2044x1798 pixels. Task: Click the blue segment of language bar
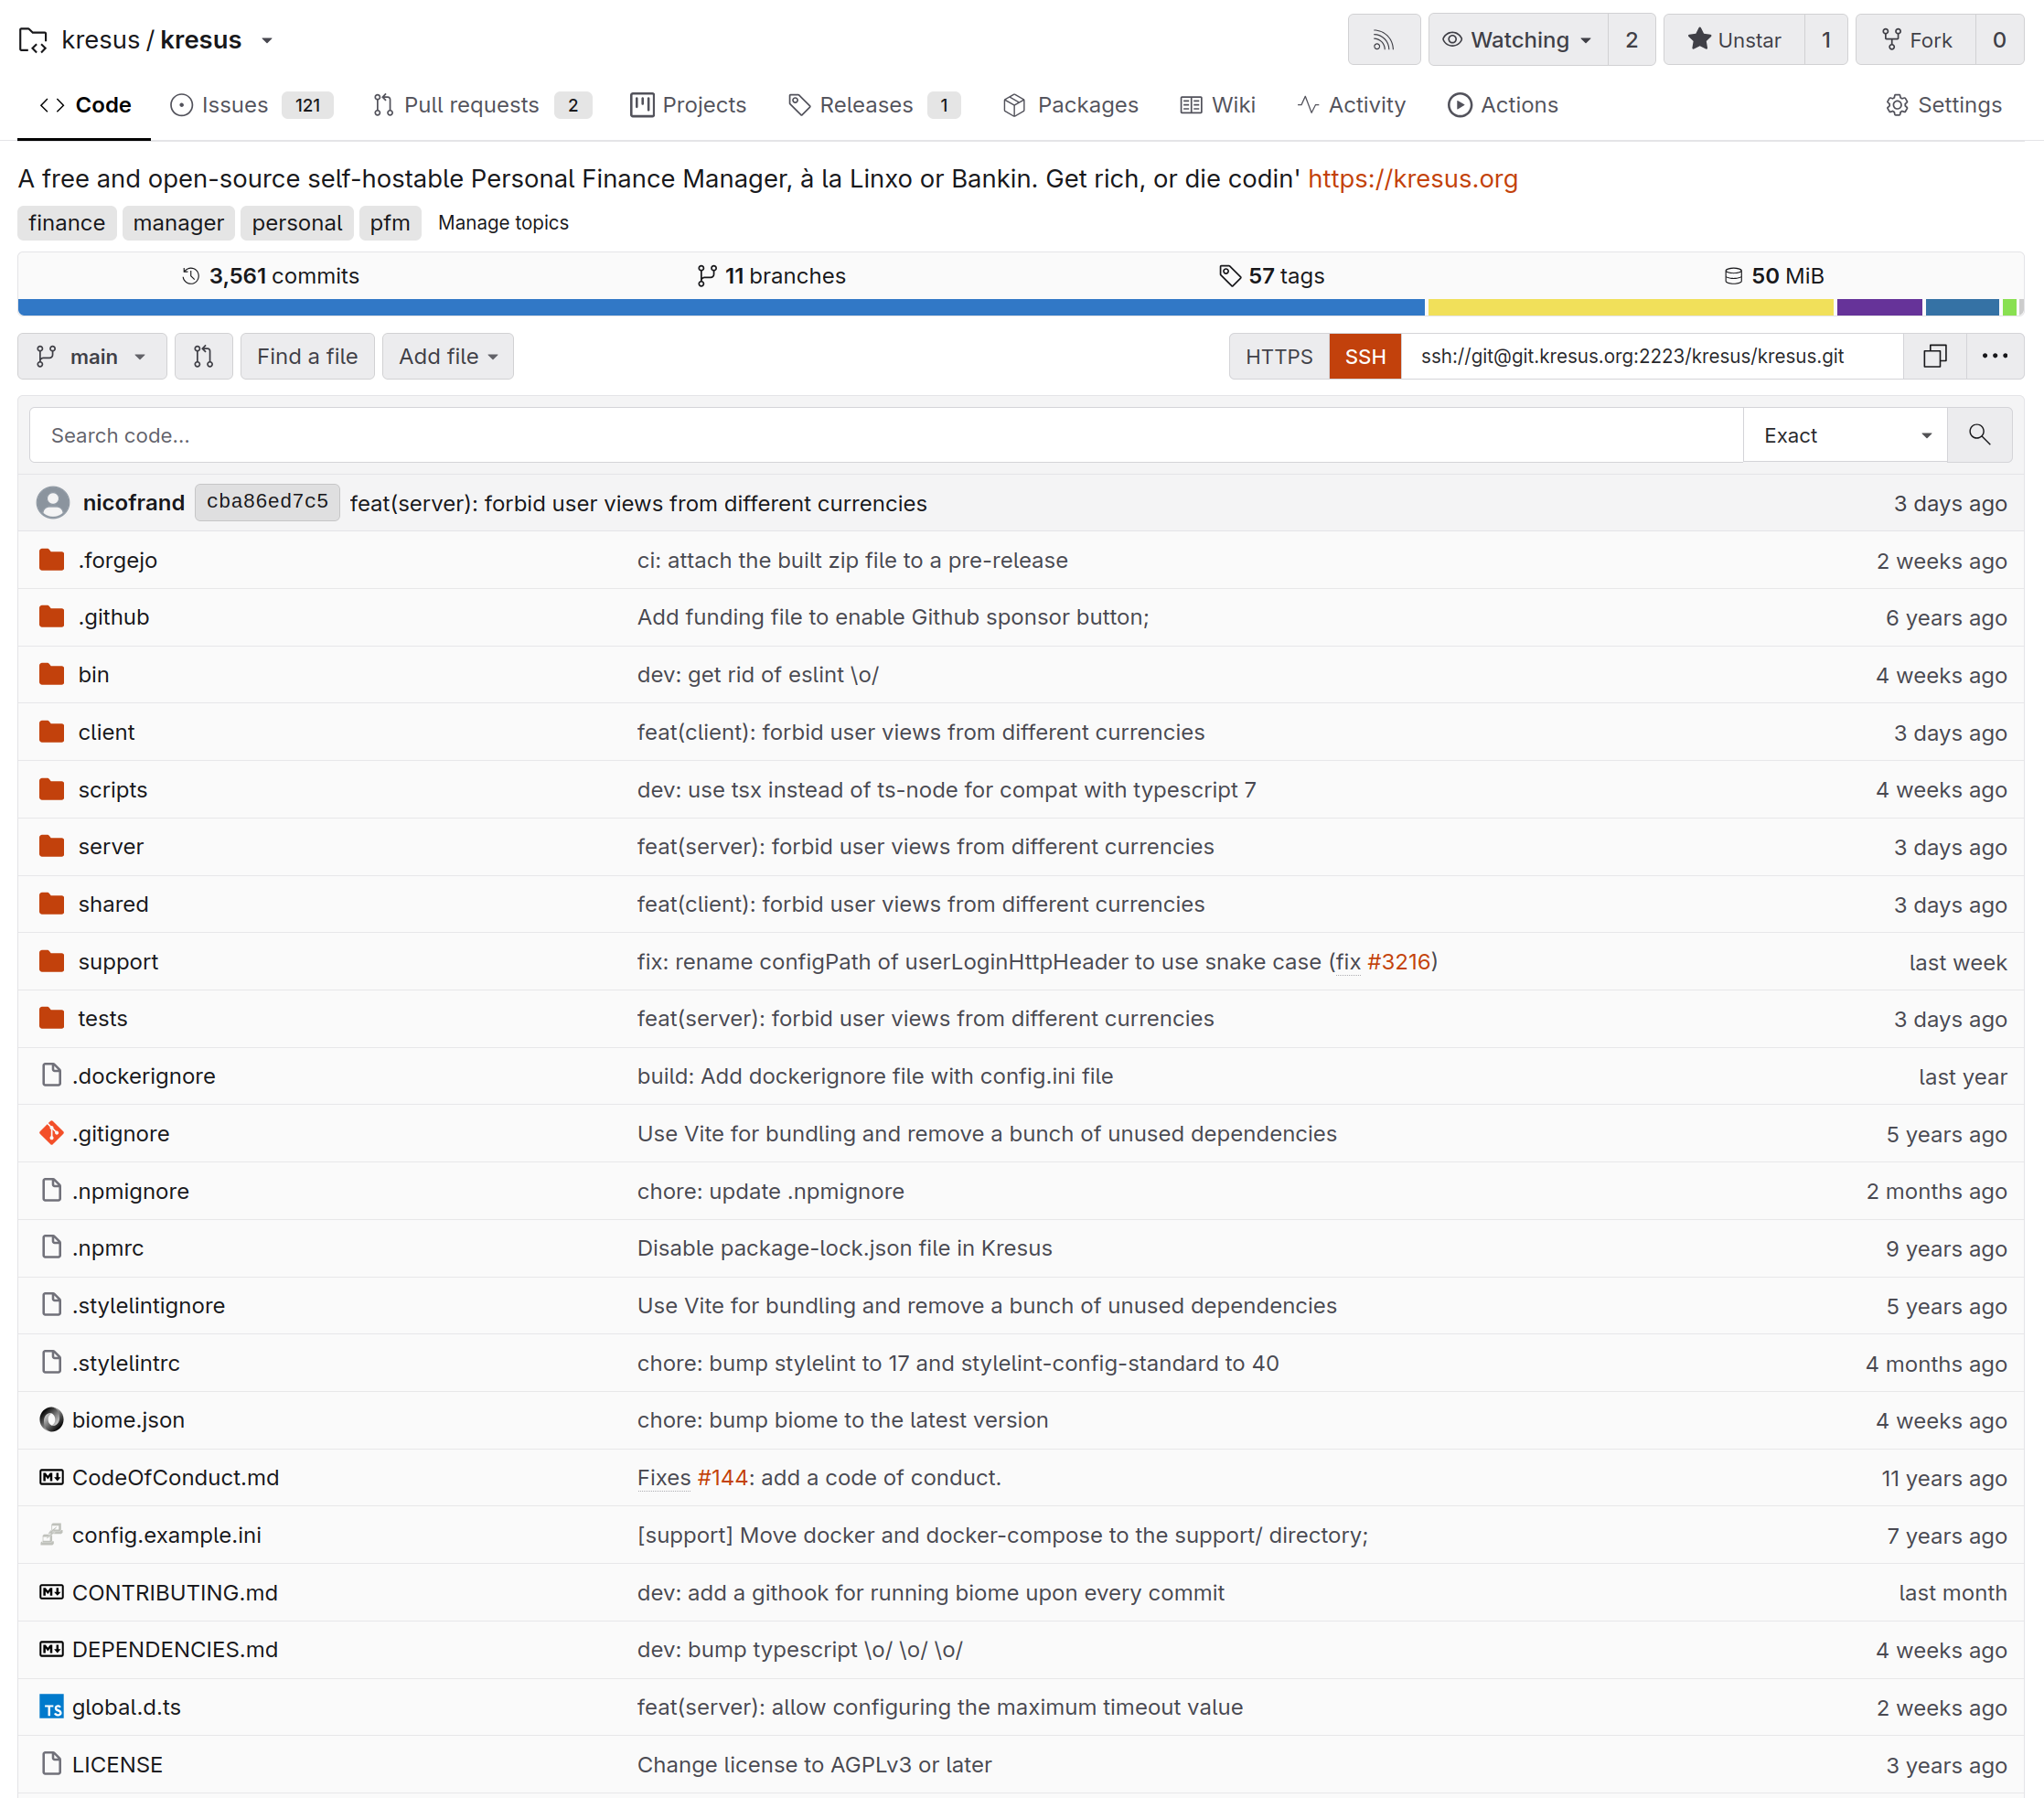(721, 307)
